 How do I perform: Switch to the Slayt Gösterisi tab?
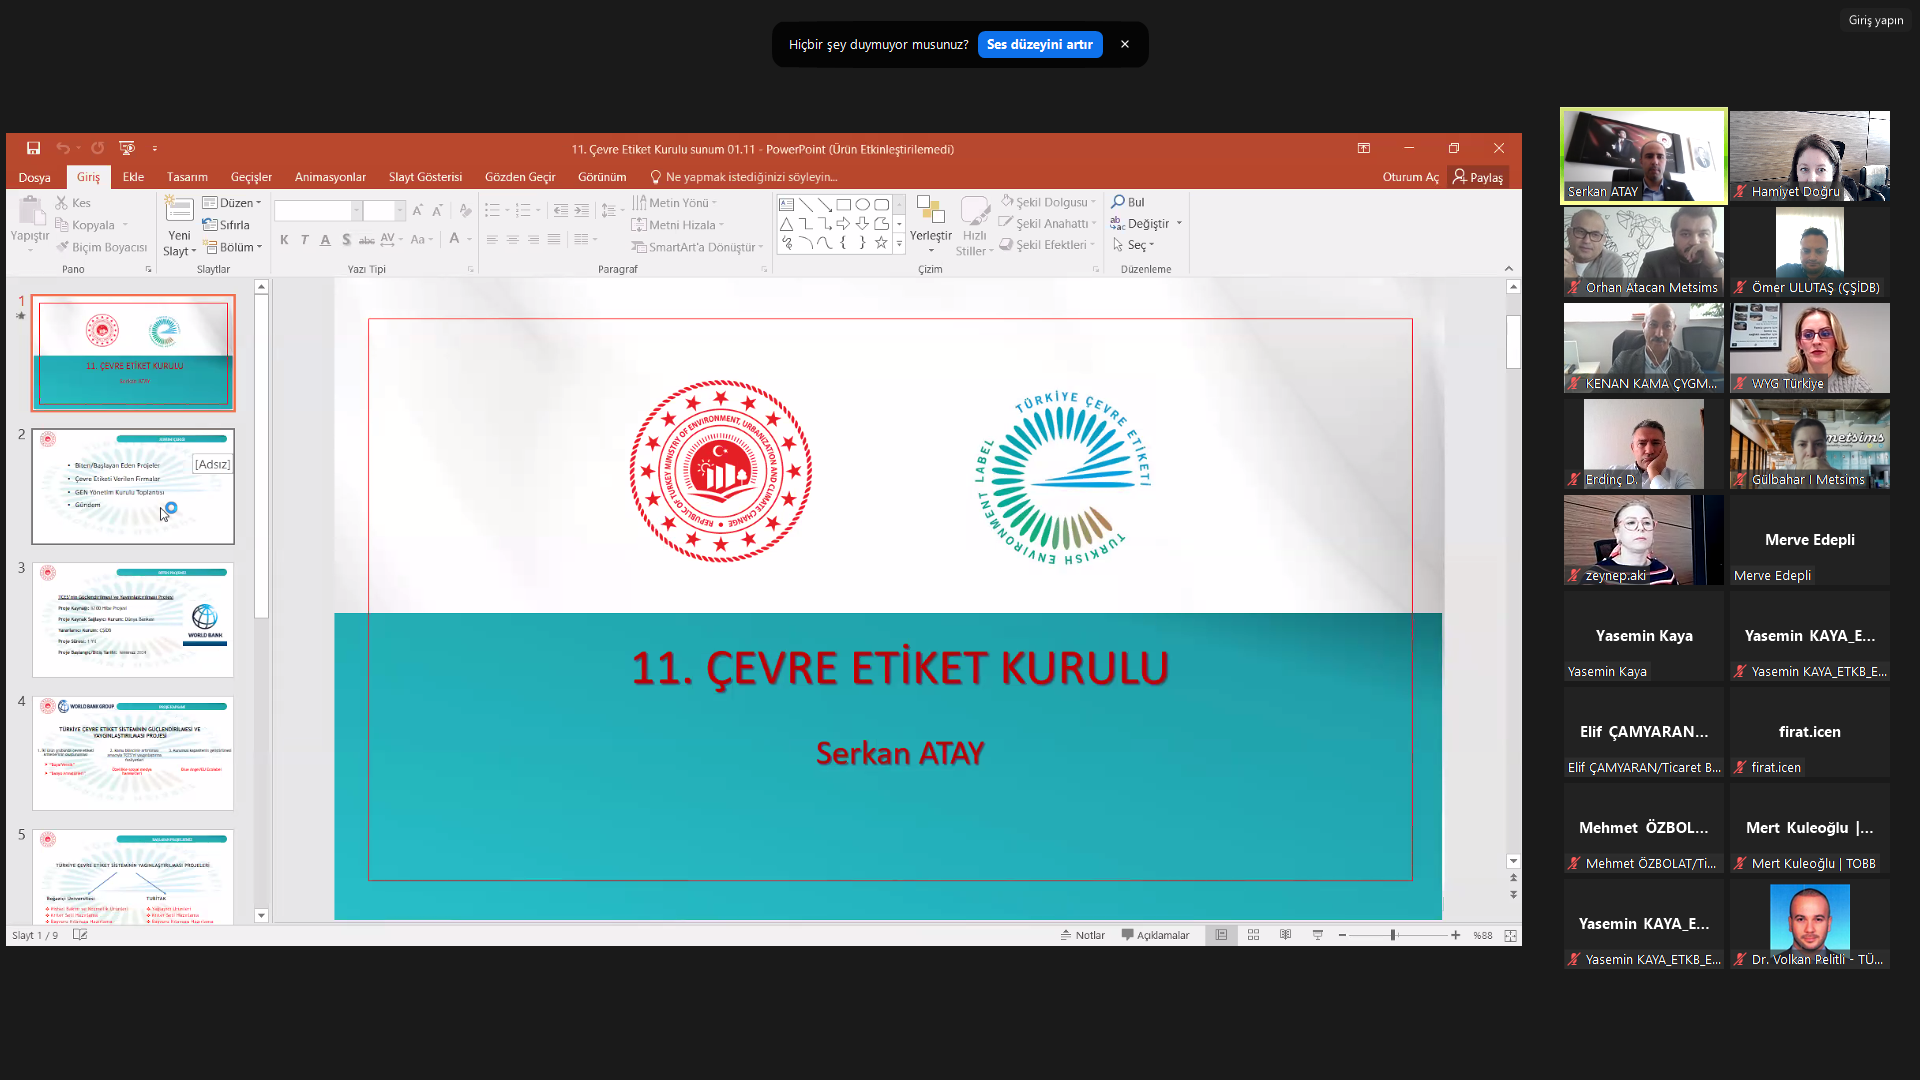[x=425, y=177]
